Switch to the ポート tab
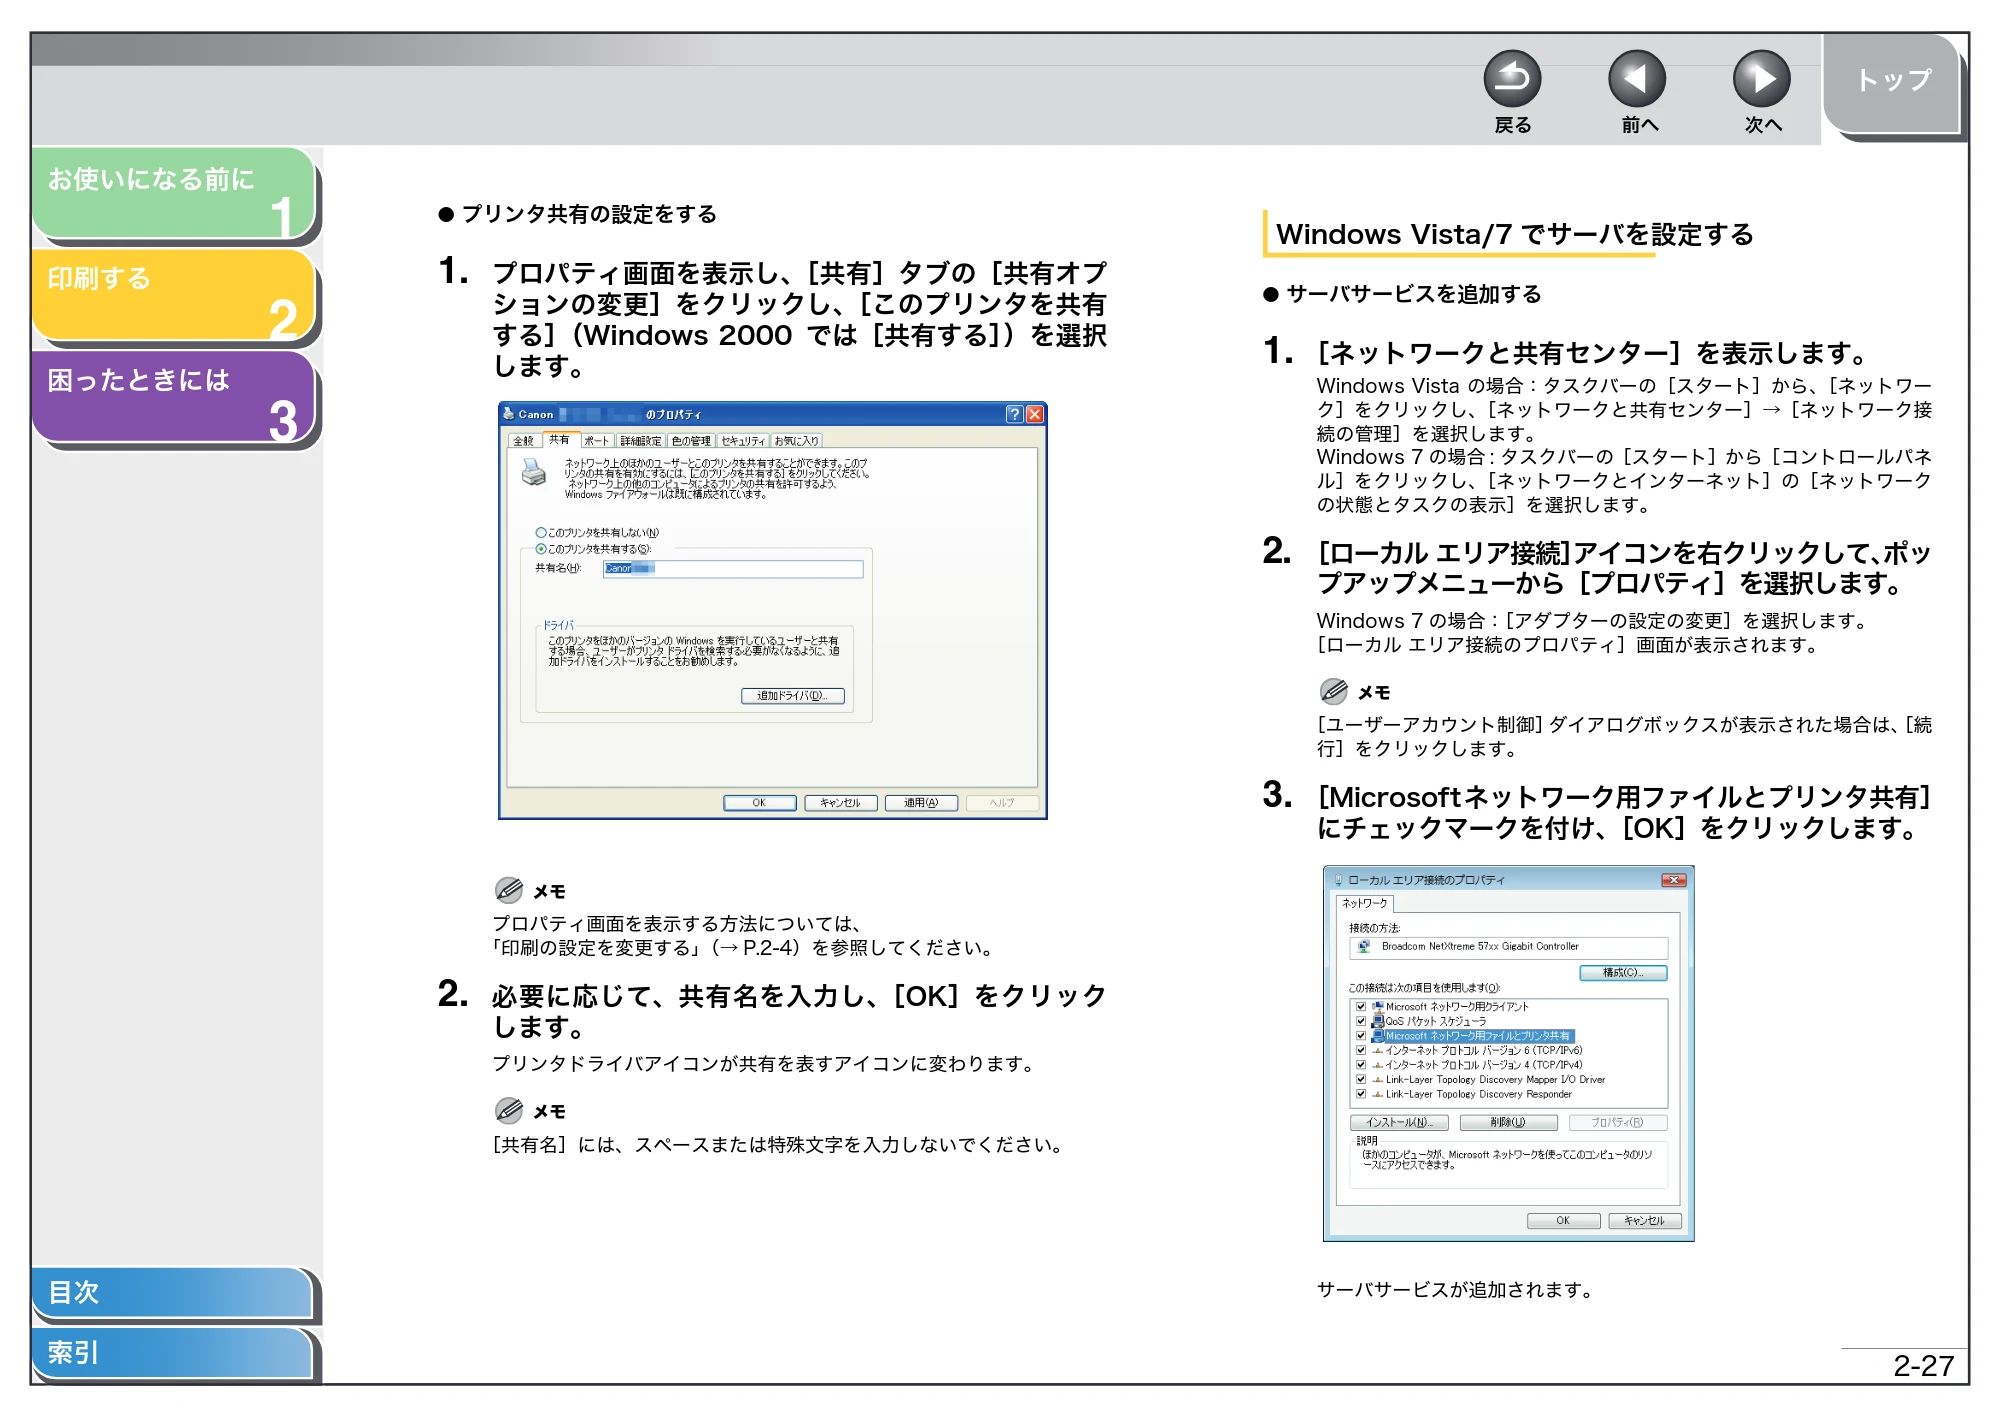The height and width of the screenshot is (1414, 2000). click(x=597, y=441)
